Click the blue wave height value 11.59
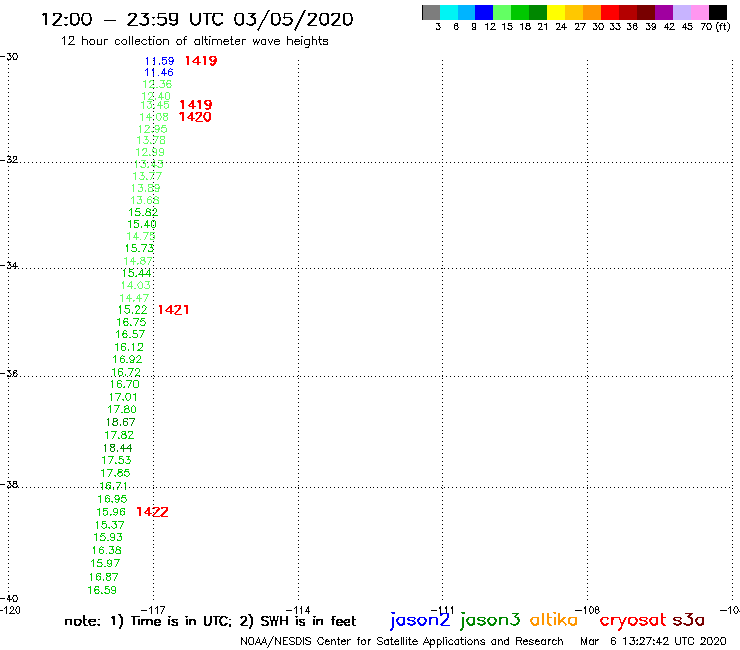This screenshot has height=650, width=740. click(159, 61)
